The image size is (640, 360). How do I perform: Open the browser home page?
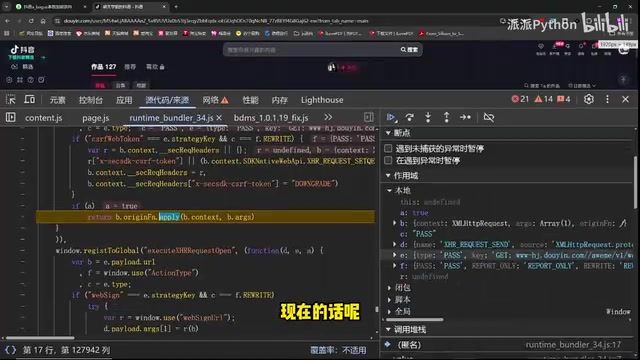click(43, 21)
